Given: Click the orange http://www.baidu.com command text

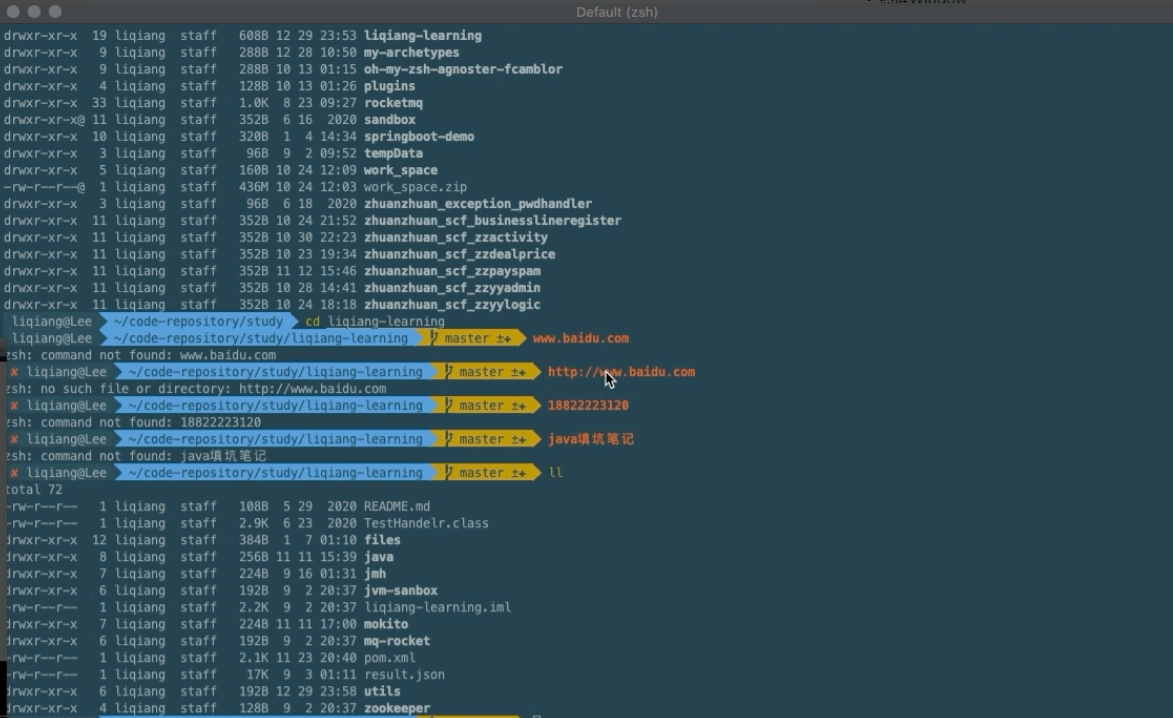Looking at the screenshot, I should pos(620,372).
